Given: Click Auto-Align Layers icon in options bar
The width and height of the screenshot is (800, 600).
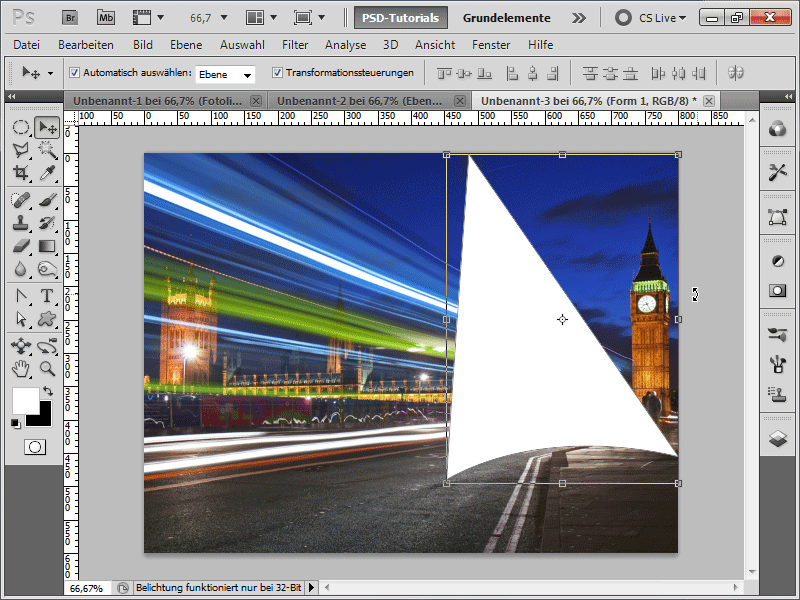Looking at the screenshot, I should pyautogui.click(x=735, y=73).
